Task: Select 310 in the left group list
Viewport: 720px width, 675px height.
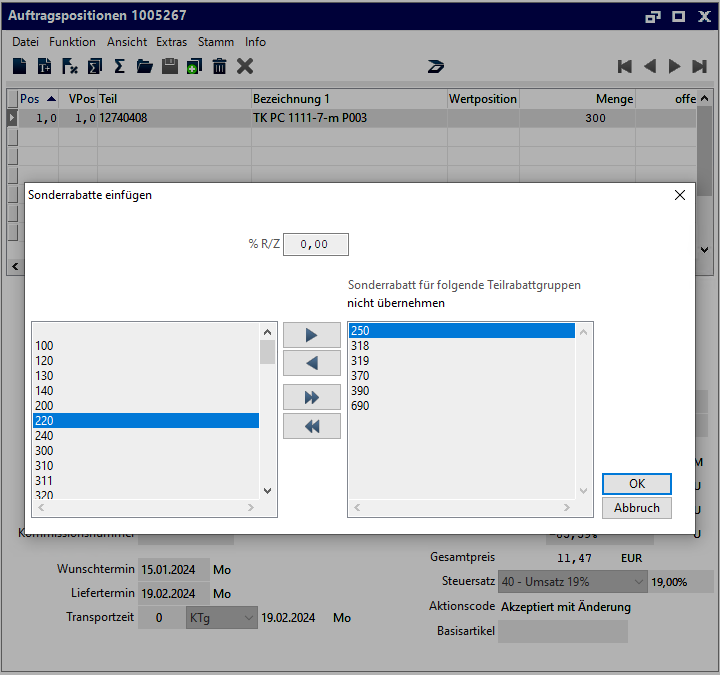Action: coord(146,466)
